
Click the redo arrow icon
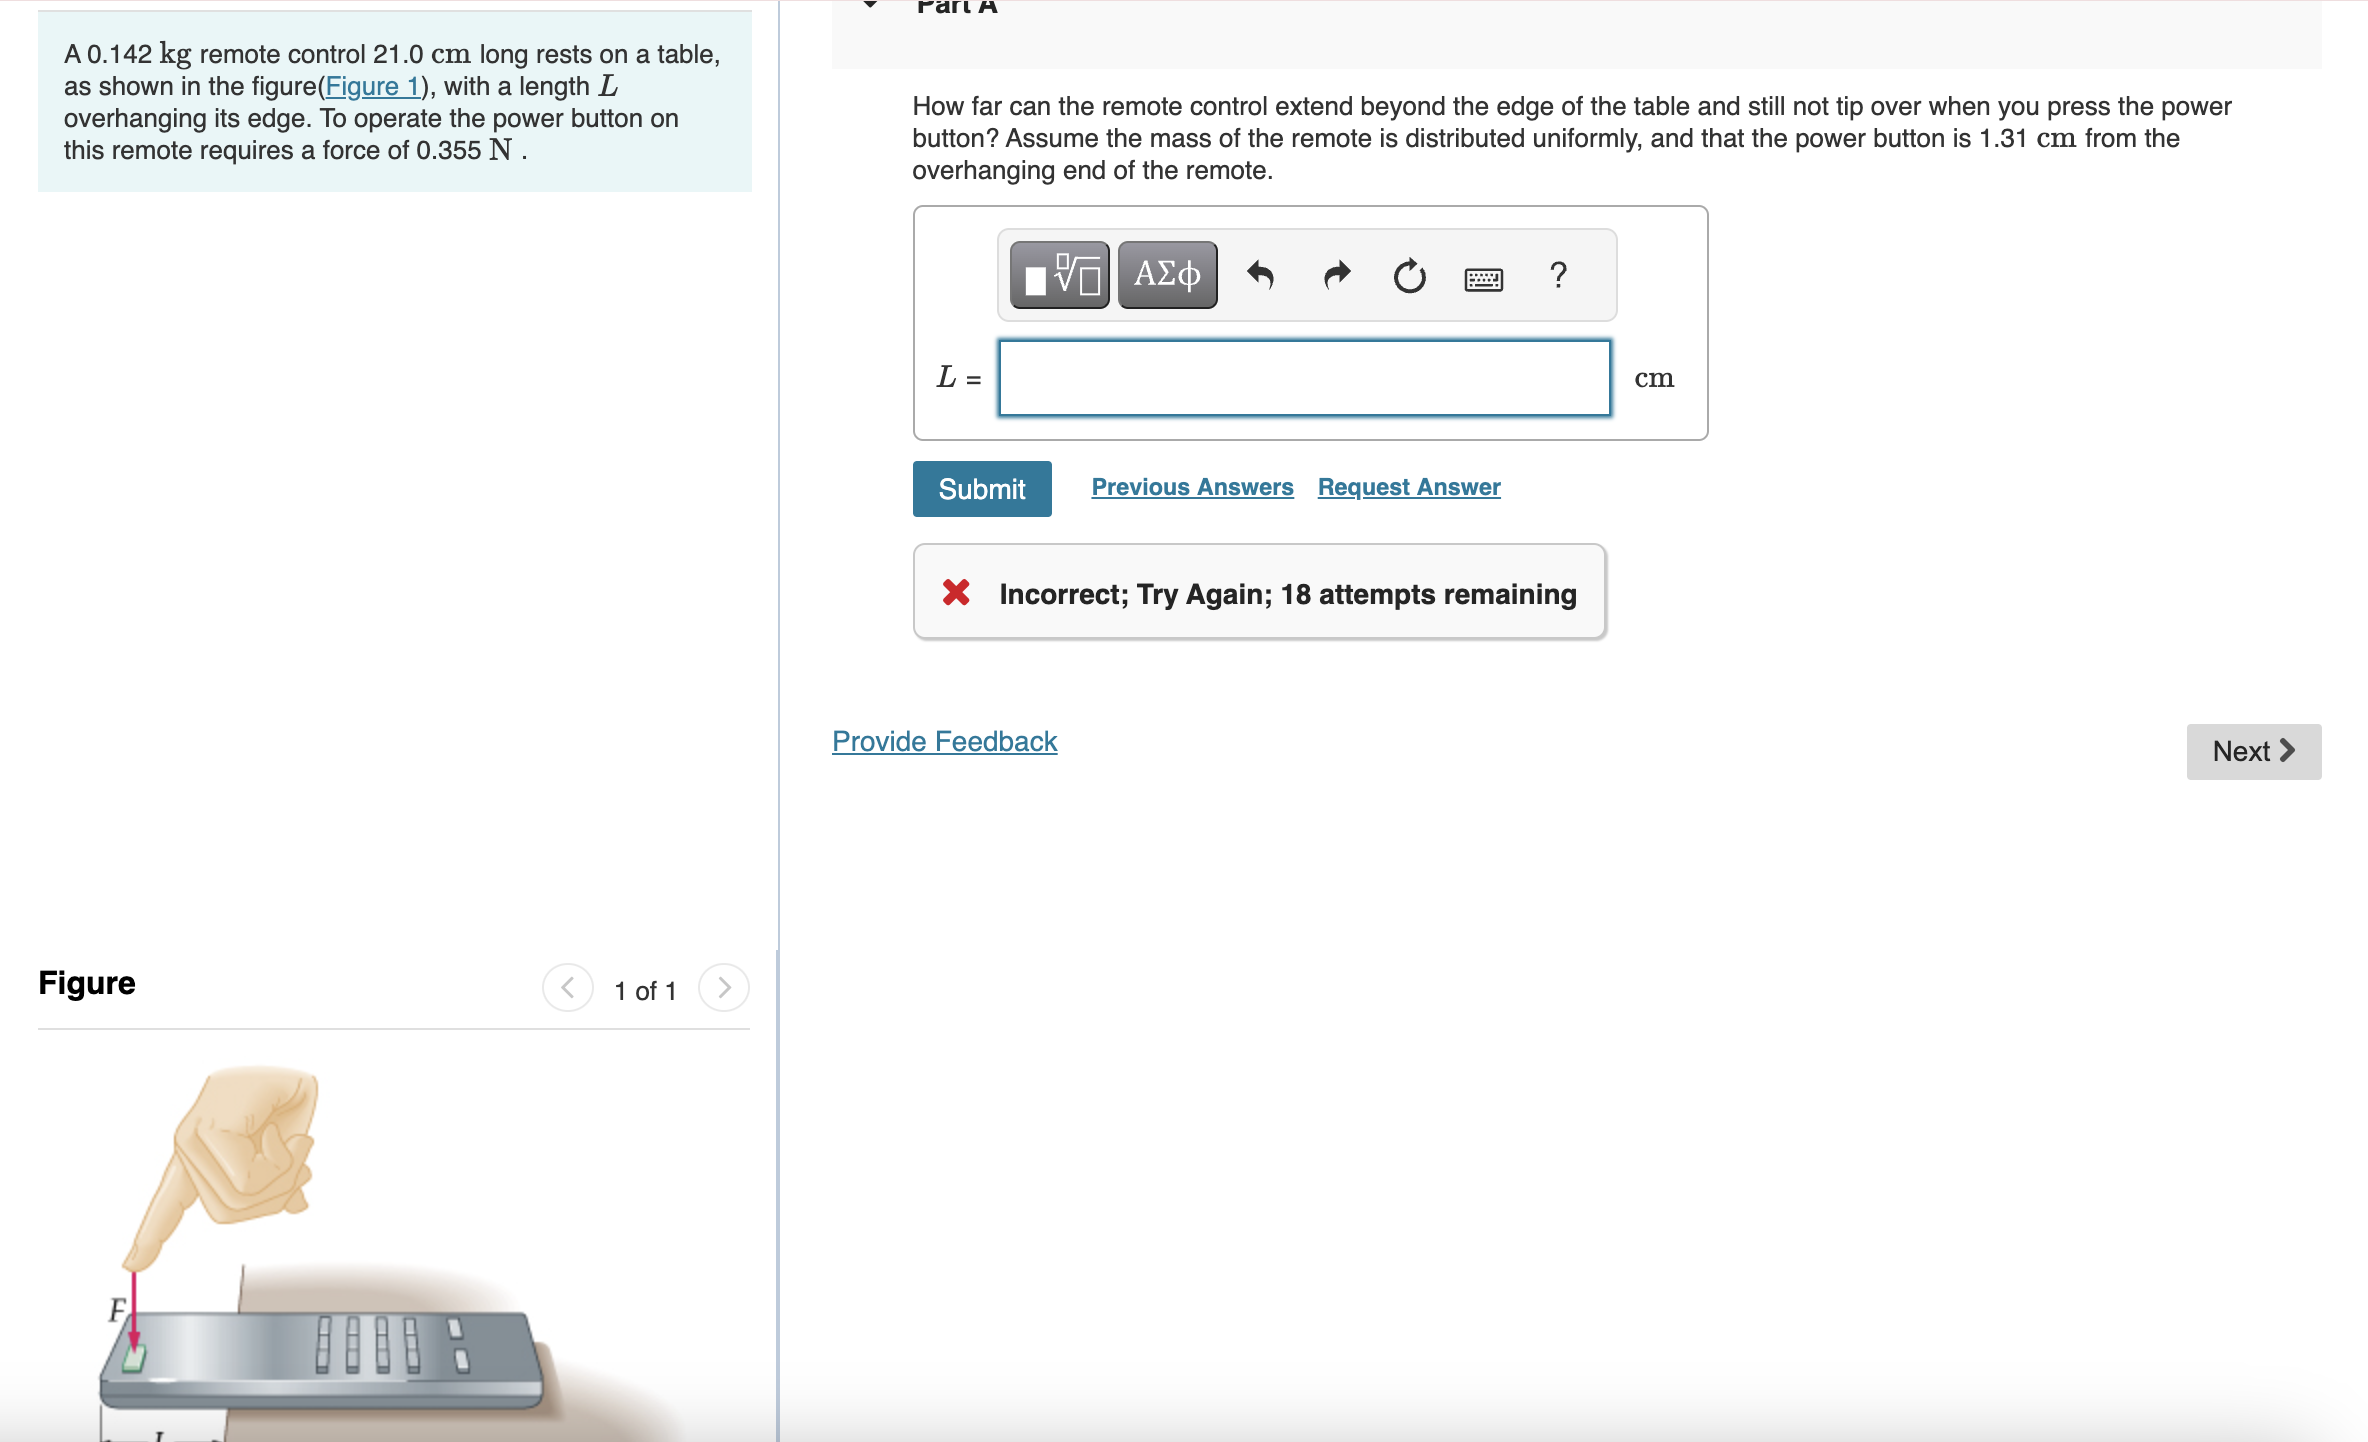tap(1336, 275)
